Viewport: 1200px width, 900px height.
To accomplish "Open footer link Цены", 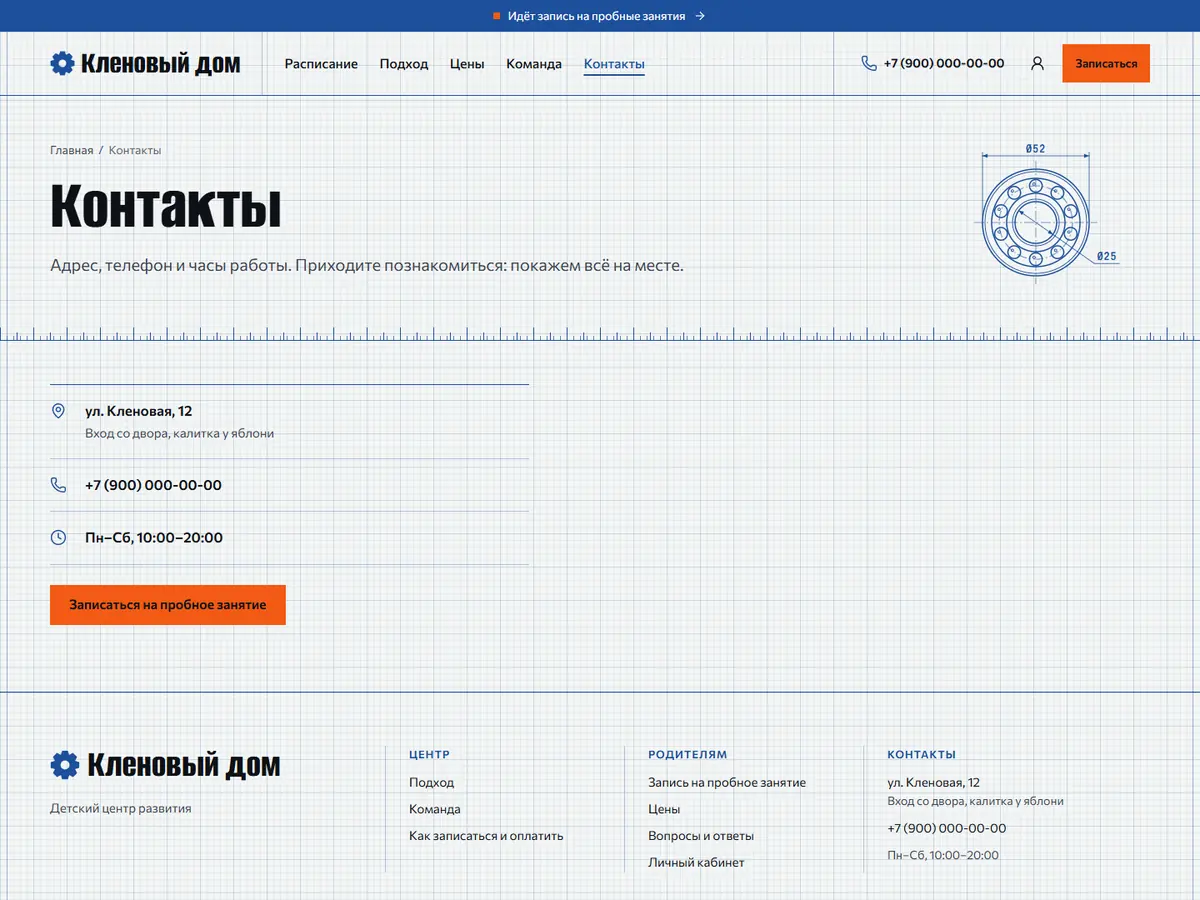I will 664,809.
